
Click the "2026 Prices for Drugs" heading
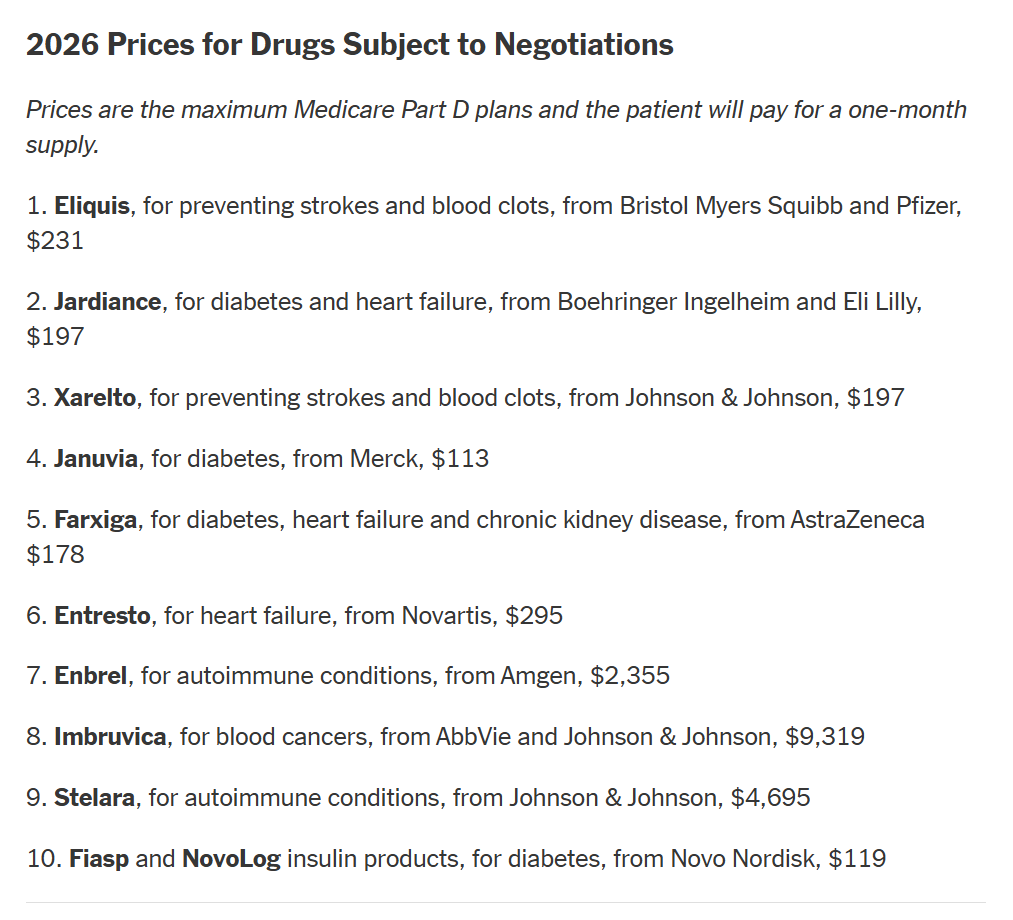point(349,45)
